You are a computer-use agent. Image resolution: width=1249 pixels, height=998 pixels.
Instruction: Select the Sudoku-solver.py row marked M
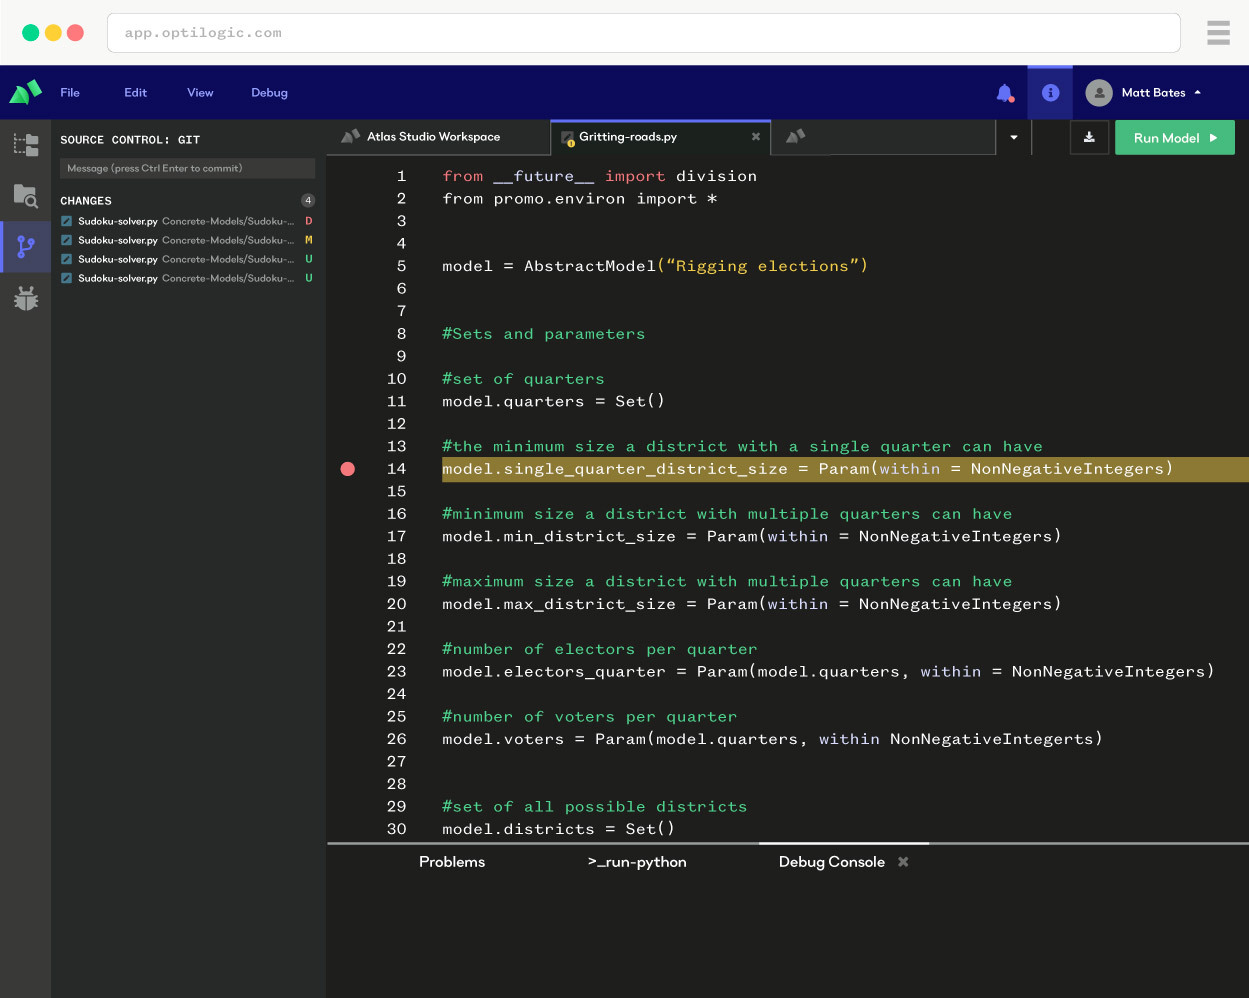(x=188, y=240)
